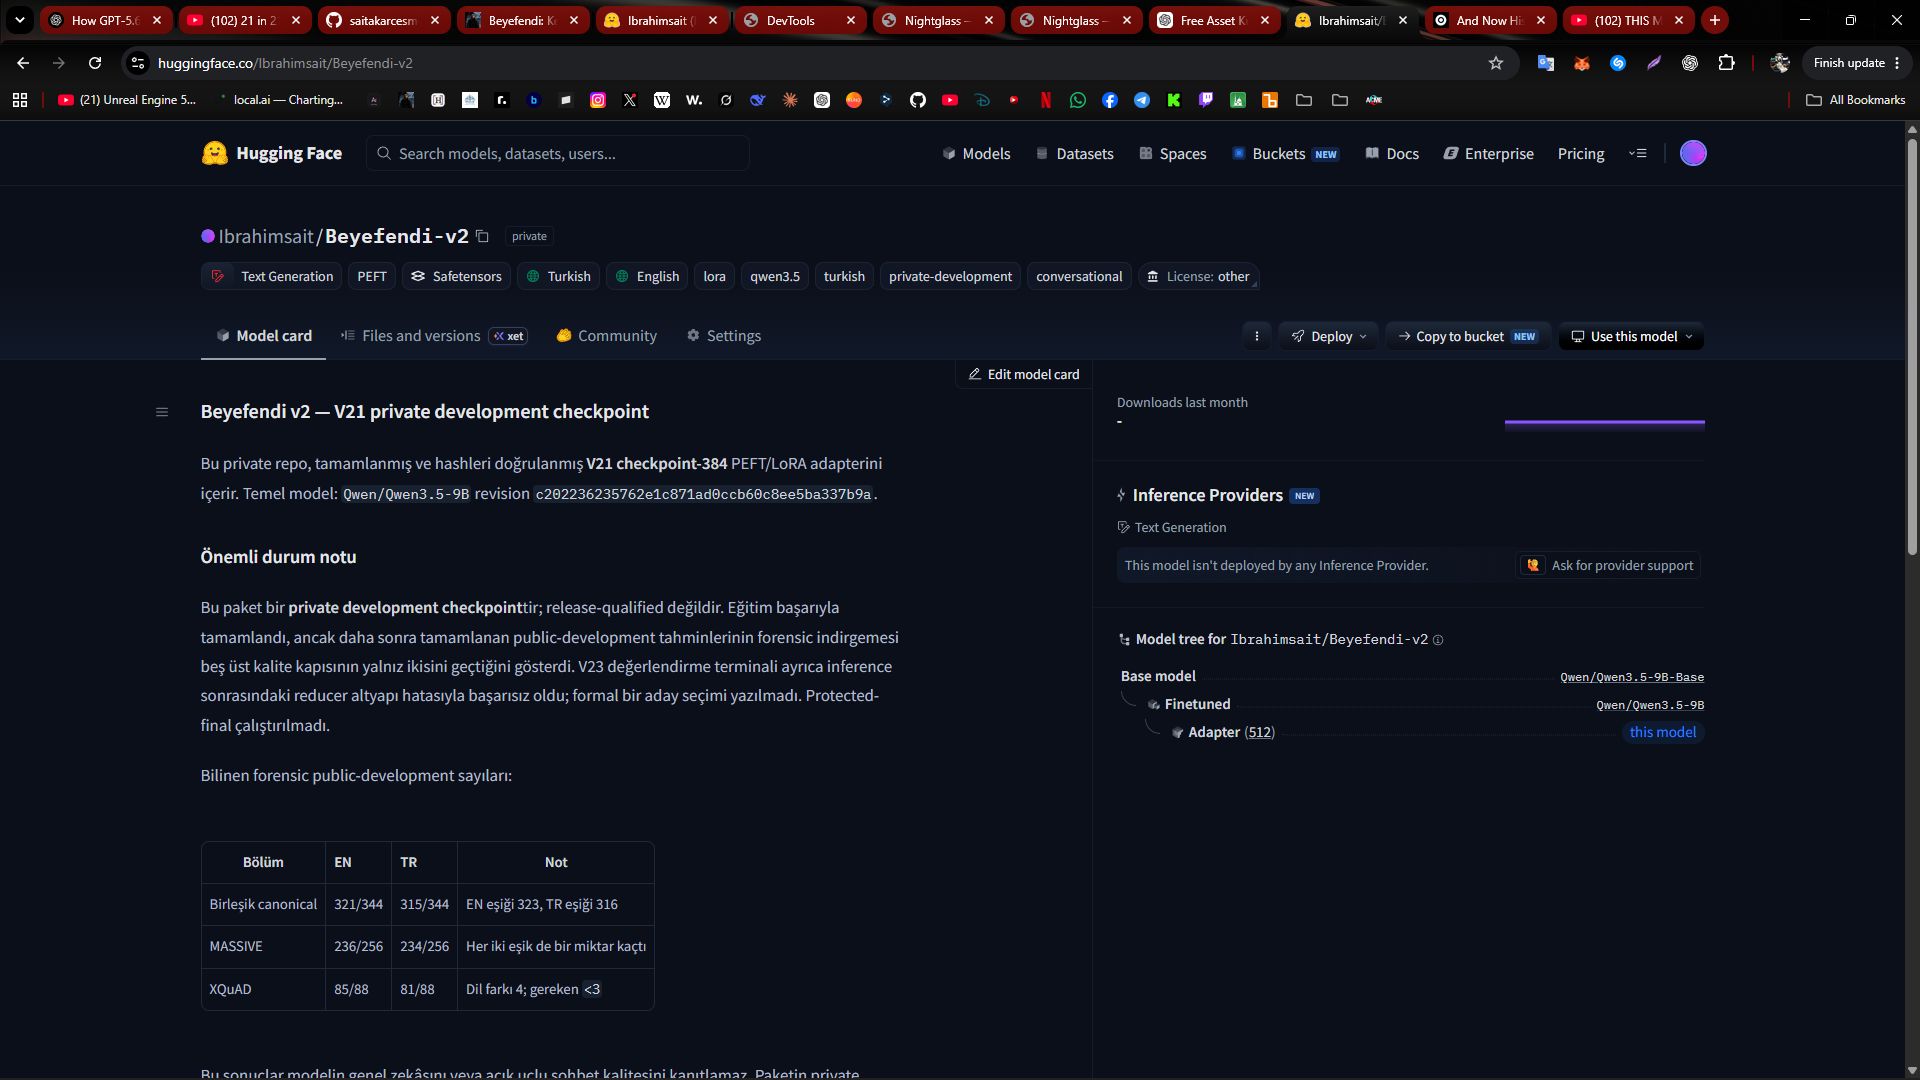Go to Models in the top navigation
Viewport: 1920px width, 1080px height.
(976, 154)
